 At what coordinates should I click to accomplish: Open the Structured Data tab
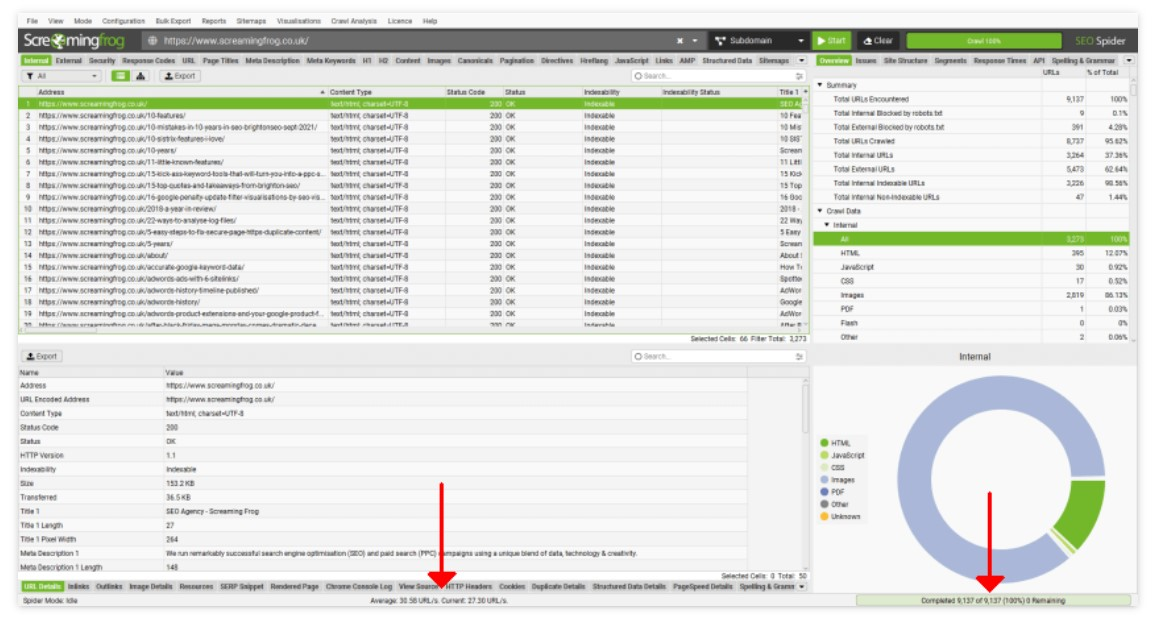tap(727, 60)
